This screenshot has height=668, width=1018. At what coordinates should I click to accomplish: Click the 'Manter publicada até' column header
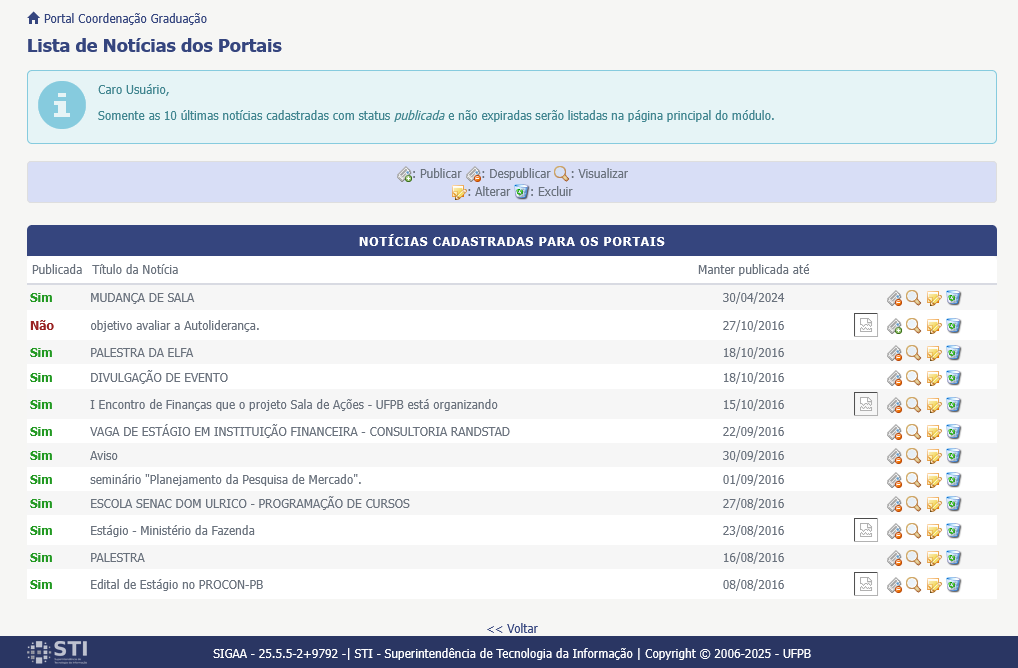click(753, 269)
